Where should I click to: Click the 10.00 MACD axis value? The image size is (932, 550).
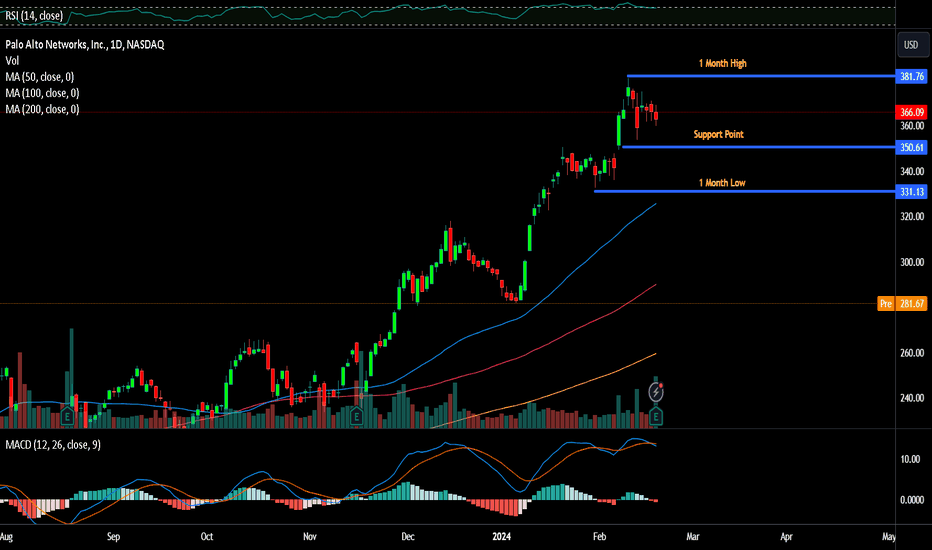910,459
